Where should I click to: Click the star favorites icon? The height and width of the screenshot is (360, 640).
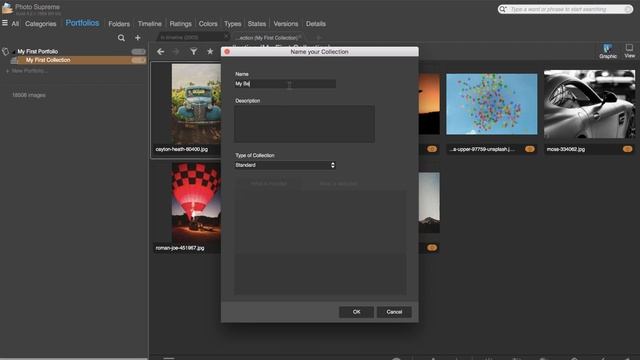(x=210, y=51)
